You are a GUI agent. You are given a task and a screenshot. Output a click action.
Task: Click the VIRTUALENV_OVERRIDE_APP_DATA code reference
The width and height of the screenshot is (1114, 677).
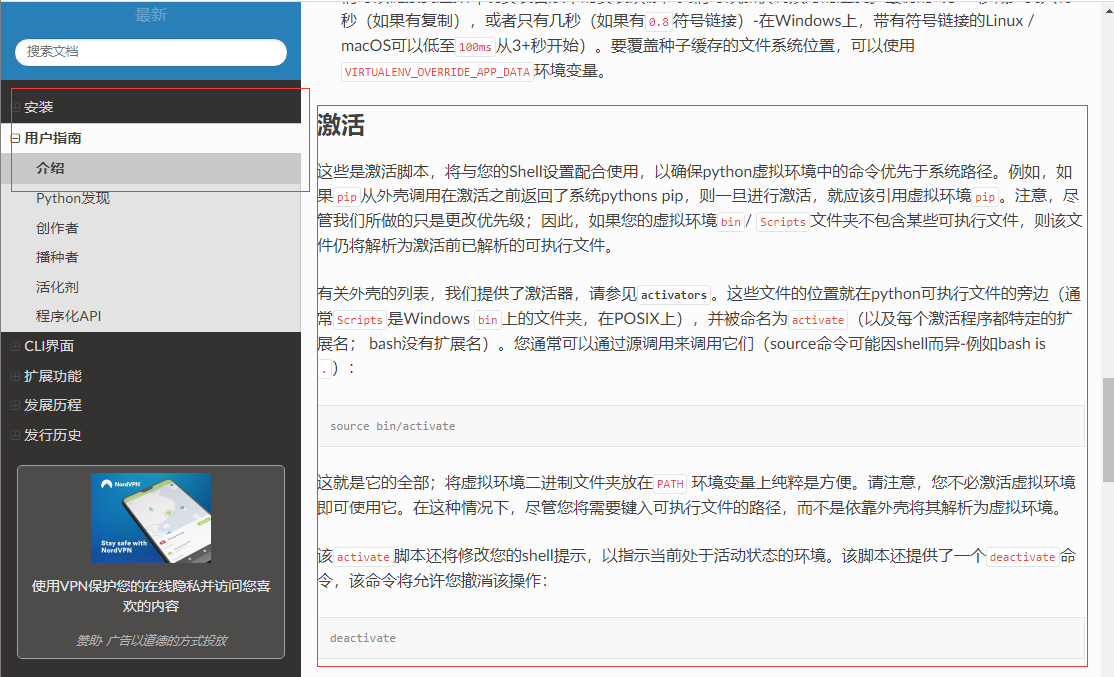[437, 71]
